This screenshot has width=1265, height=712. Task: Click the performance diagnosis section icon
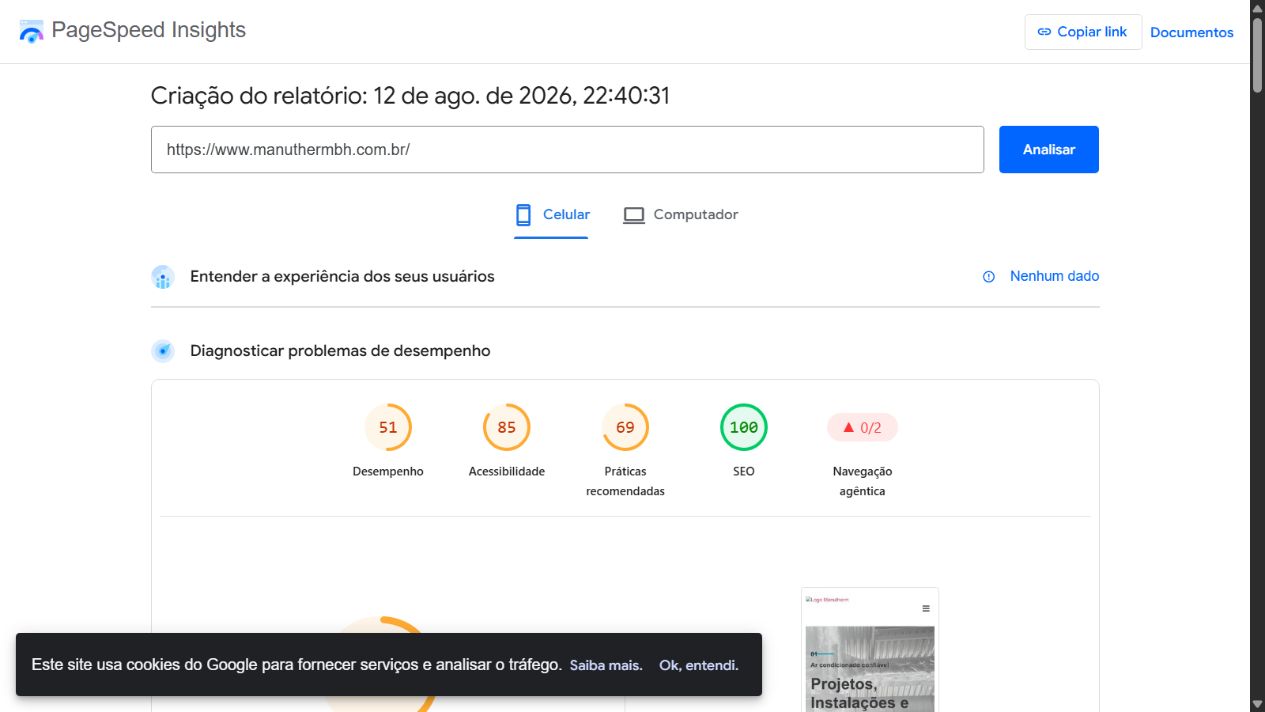pos(163,351)
